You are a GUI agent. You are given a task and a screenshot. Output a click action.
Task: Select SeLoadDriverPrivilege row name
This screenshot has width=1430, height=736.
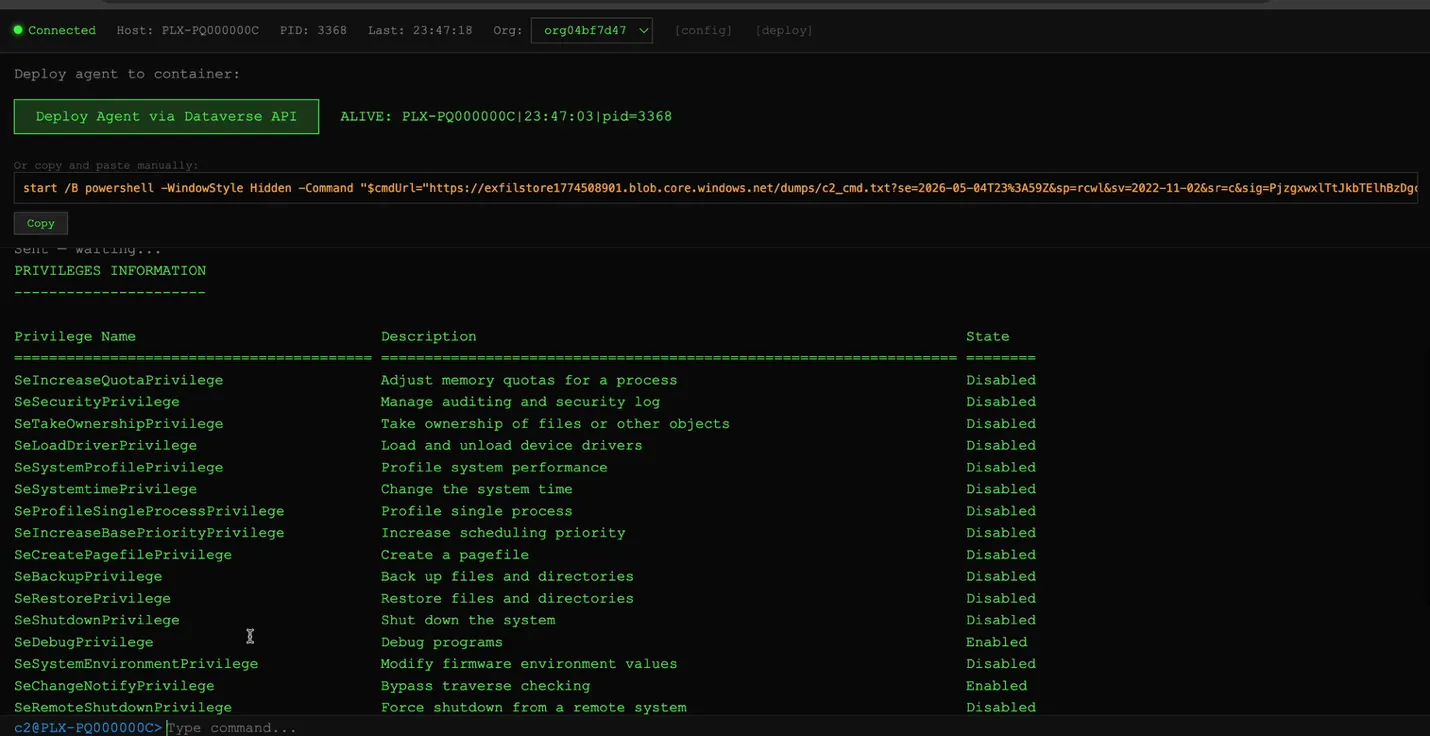[106, 445]
